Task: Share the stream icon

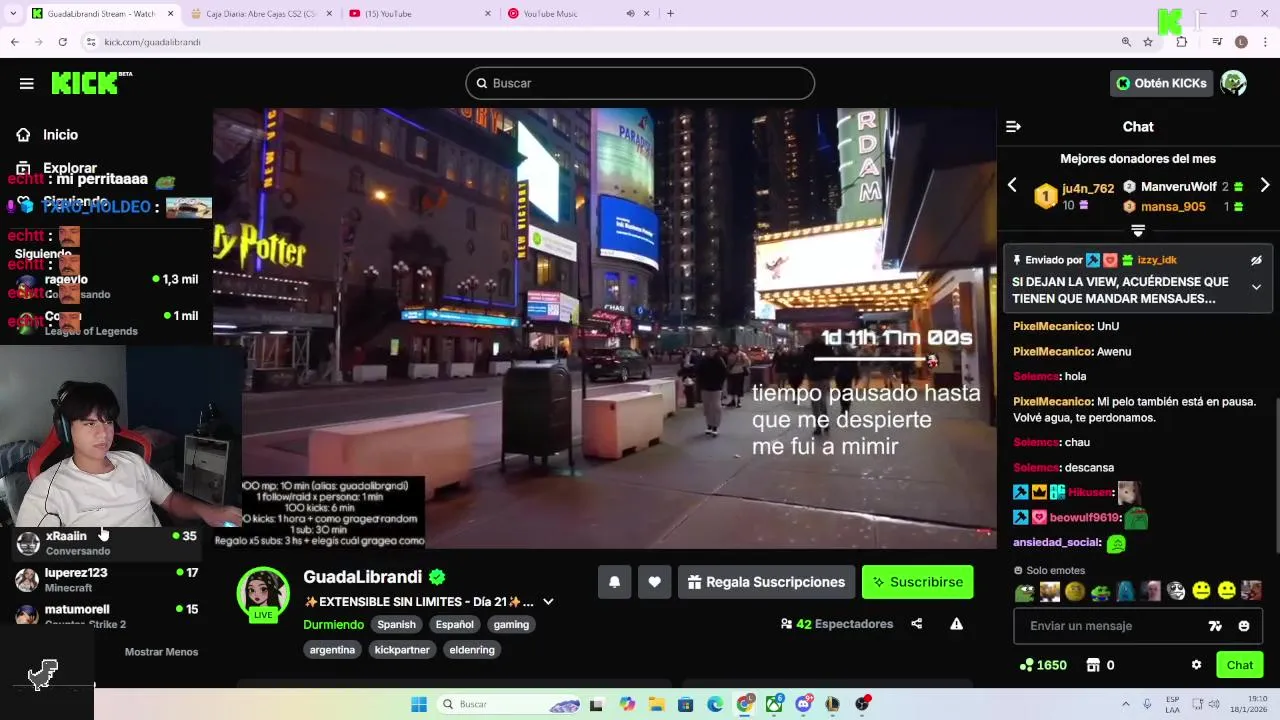Action: tap(917, 624)
